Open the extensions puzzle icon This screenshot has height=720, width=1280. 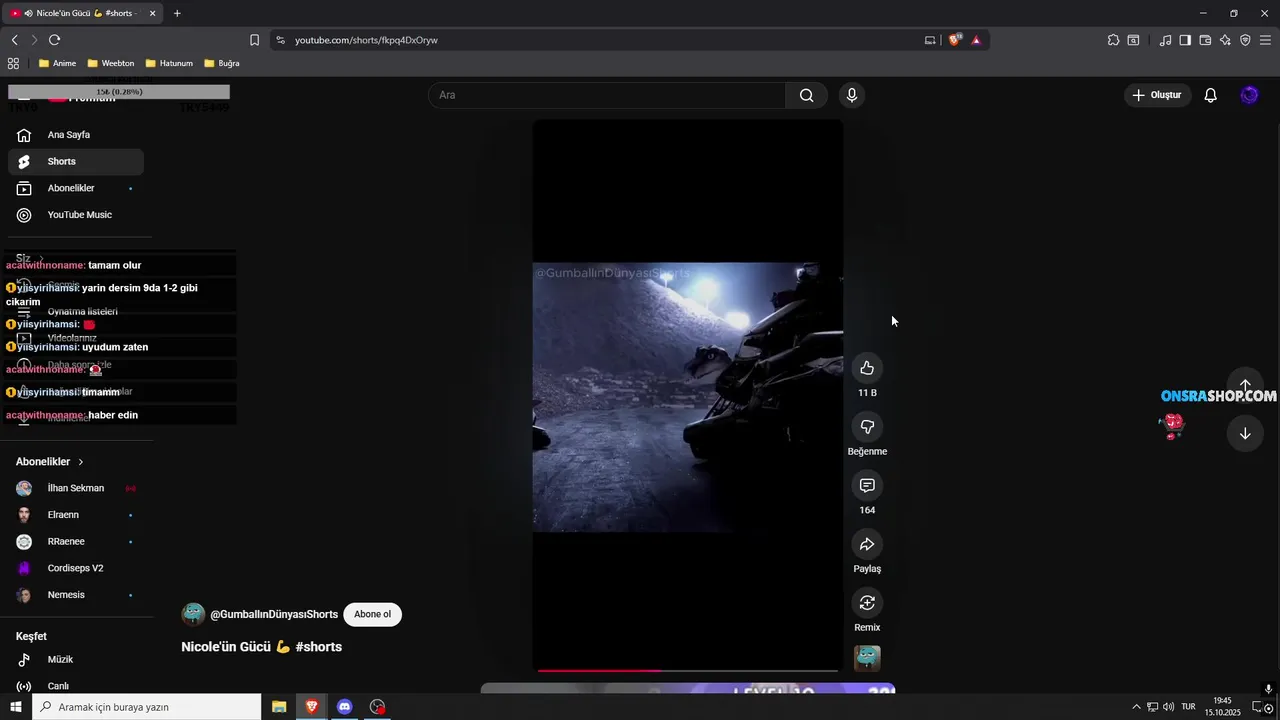tap(1113, 40)
